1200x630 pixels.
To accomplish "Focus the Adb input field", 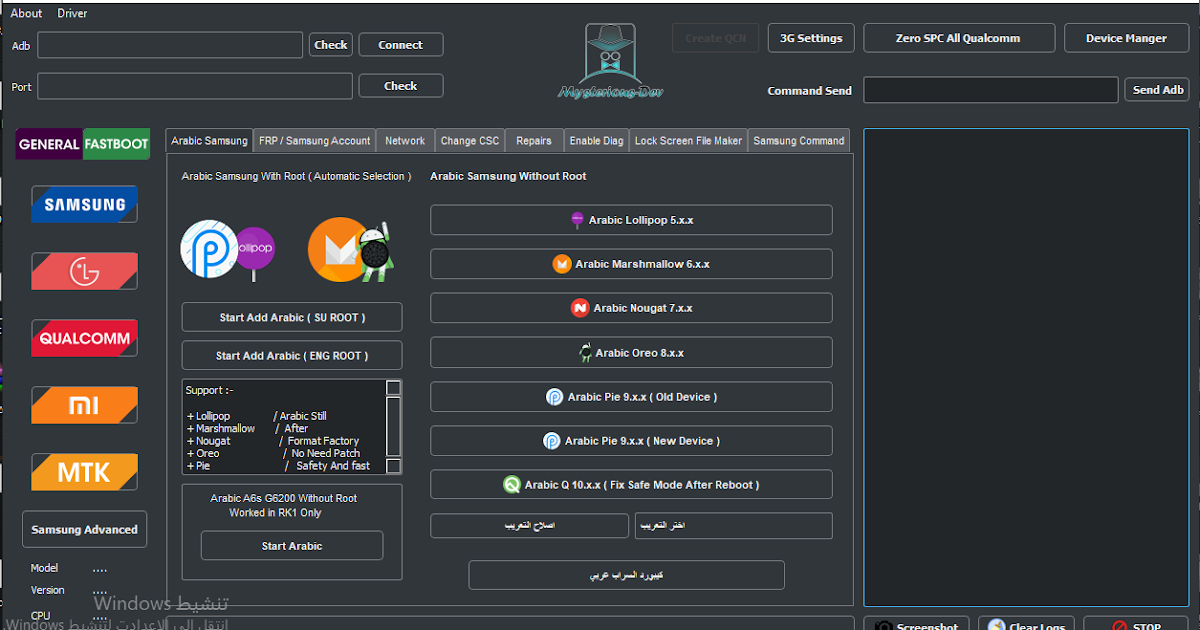I will click(170, 45).
